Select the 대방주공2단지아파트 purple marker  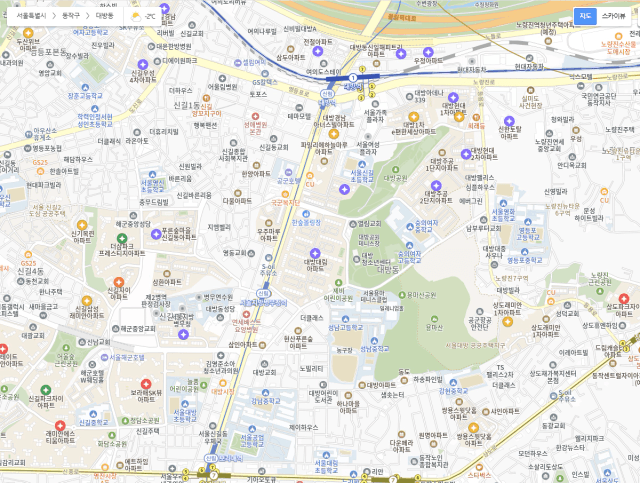436,186
